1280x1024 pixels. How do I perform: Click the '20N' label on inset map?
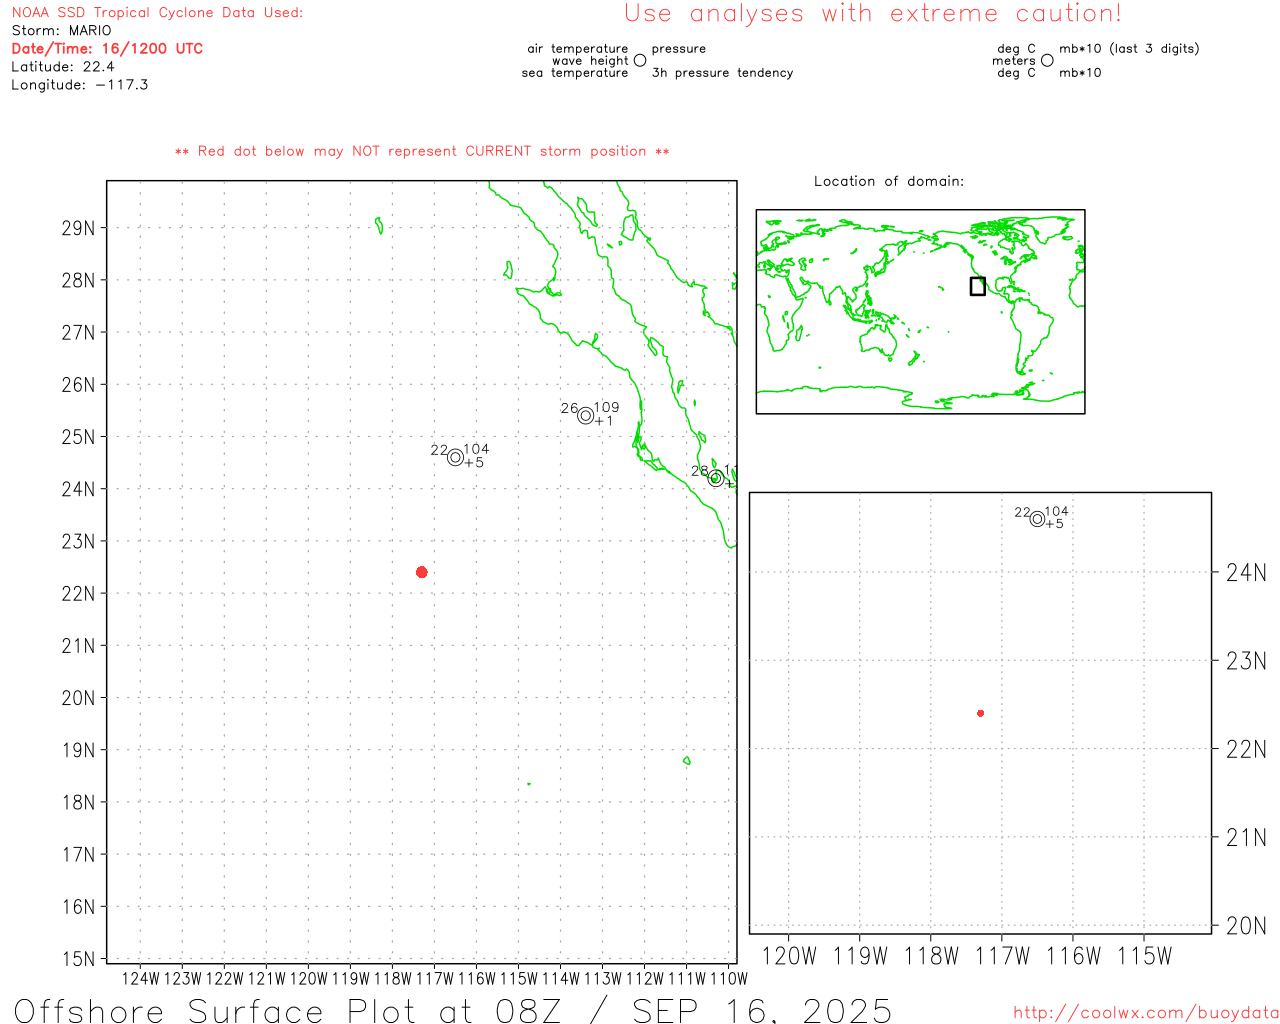click(x=1246, y=926)
